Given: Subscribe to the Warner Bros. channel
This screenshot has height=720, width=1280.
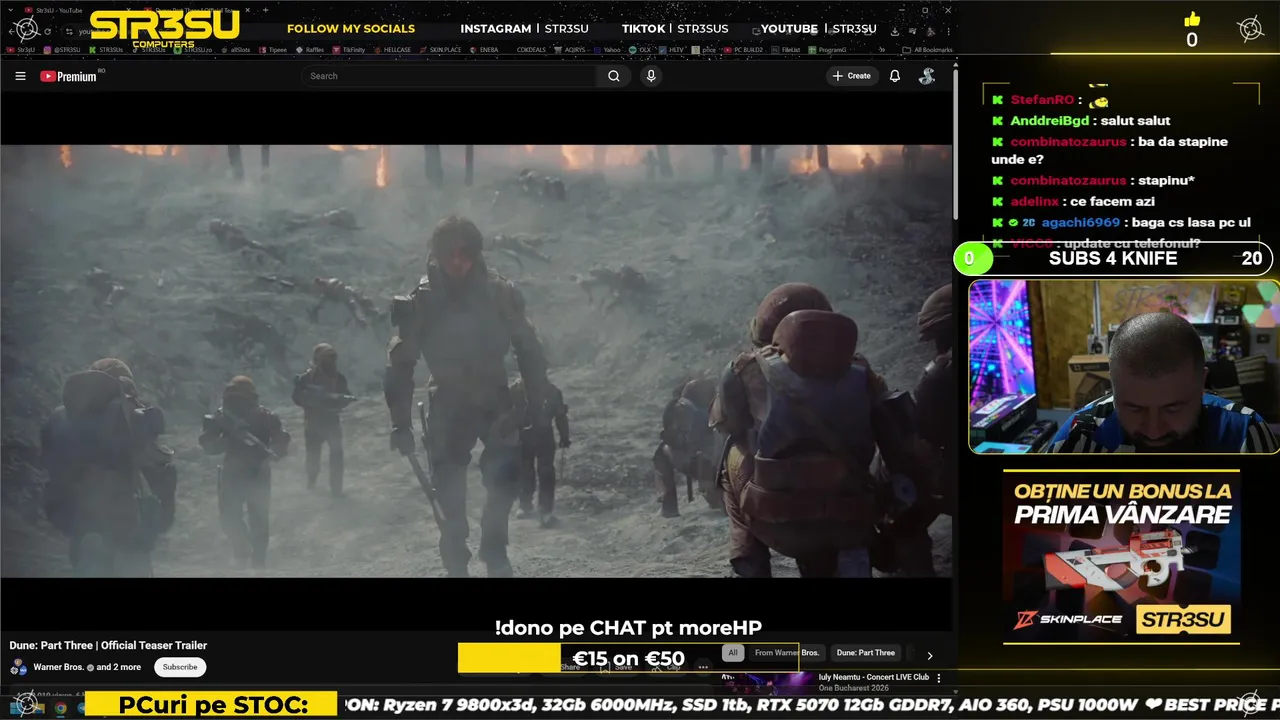Looking at the screenshot, I should pos(180,667).
